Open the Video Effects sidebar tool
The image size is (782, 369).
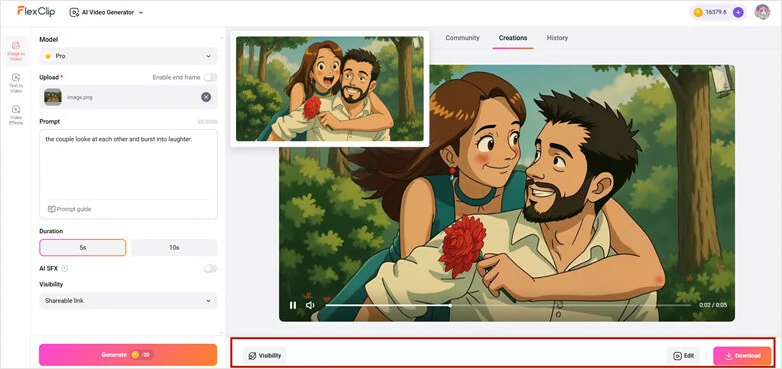coord(15,115)
